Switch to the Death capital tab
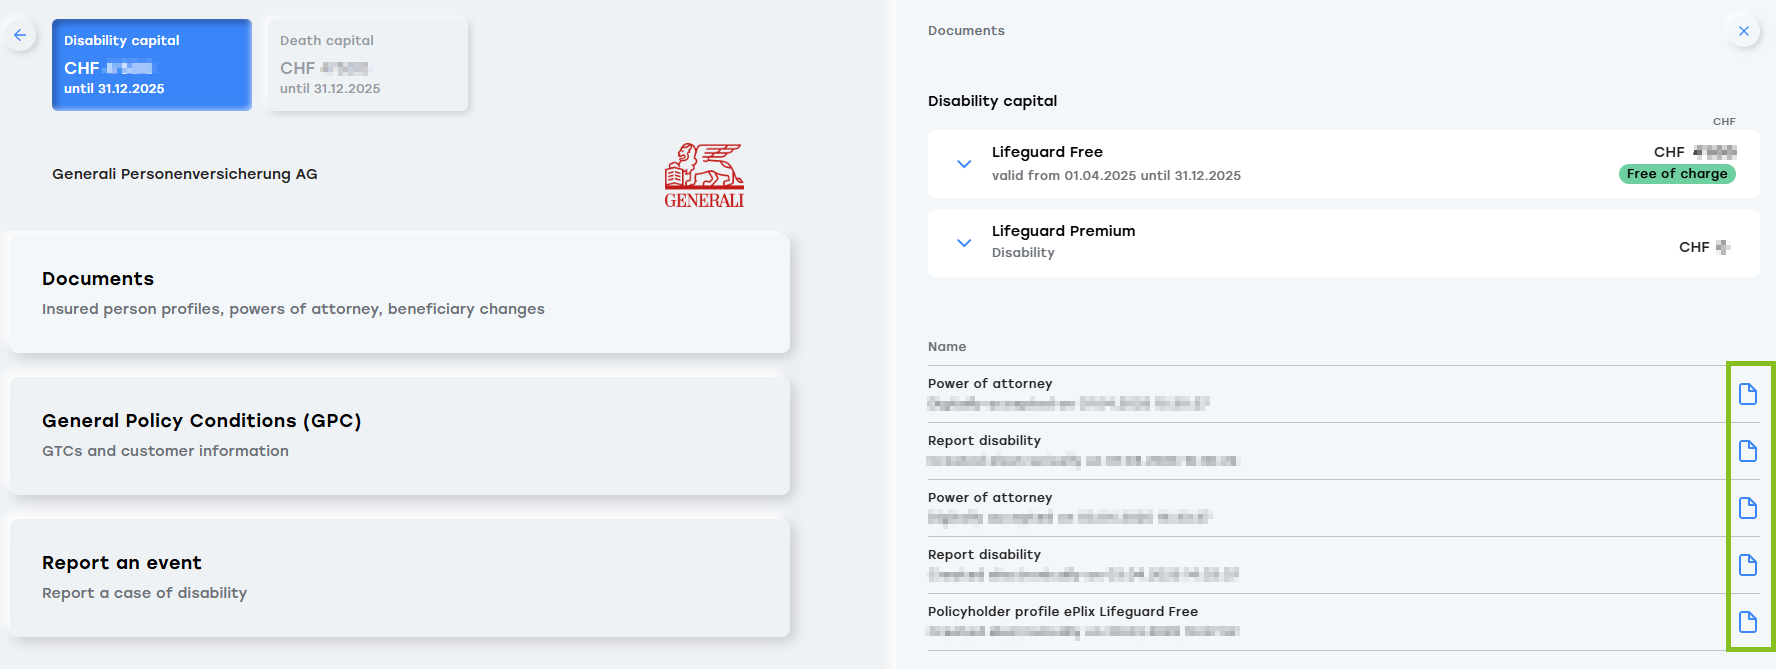 click(x=368, y=65)
